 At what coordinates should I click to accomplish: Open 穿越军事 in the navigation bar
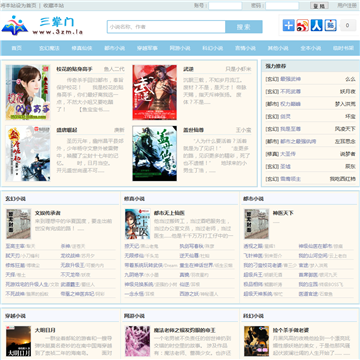click(x=147, y=48)
